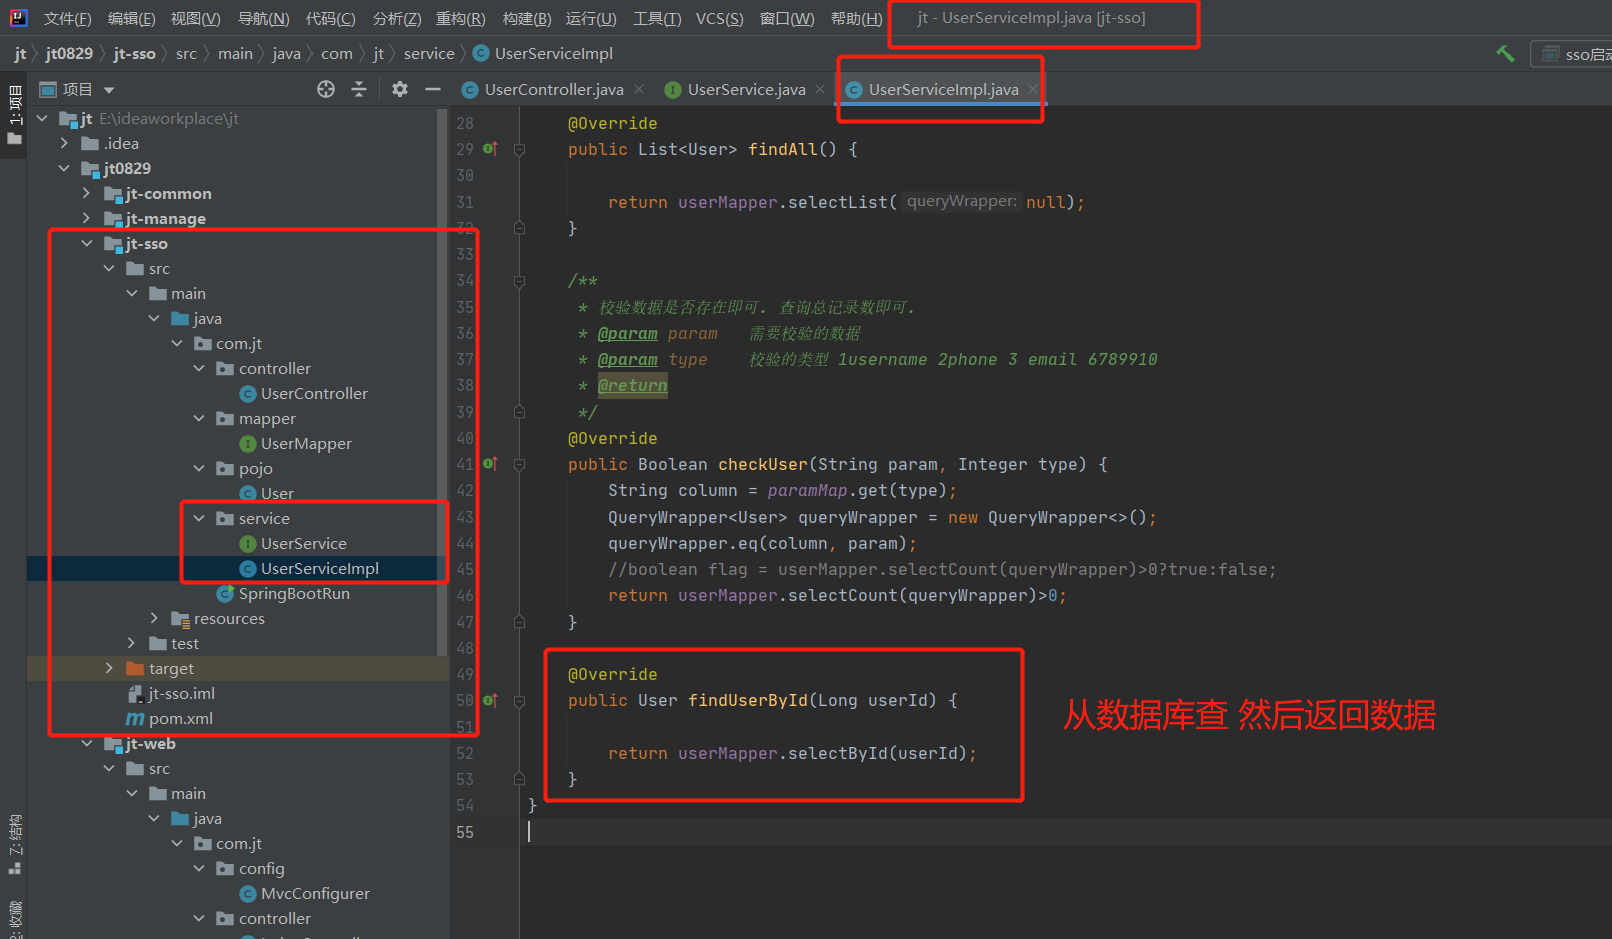Open the VCS(S) menu

[720, 19]
